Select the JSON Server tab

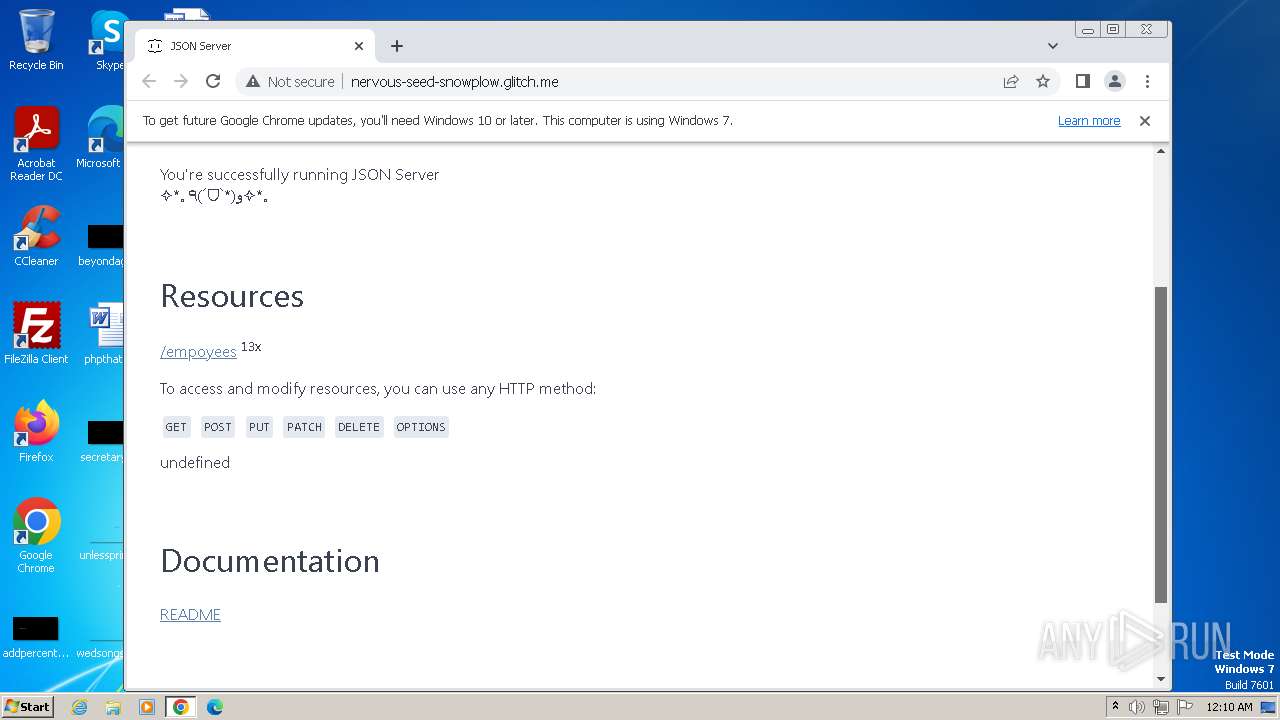click(255, 46)
